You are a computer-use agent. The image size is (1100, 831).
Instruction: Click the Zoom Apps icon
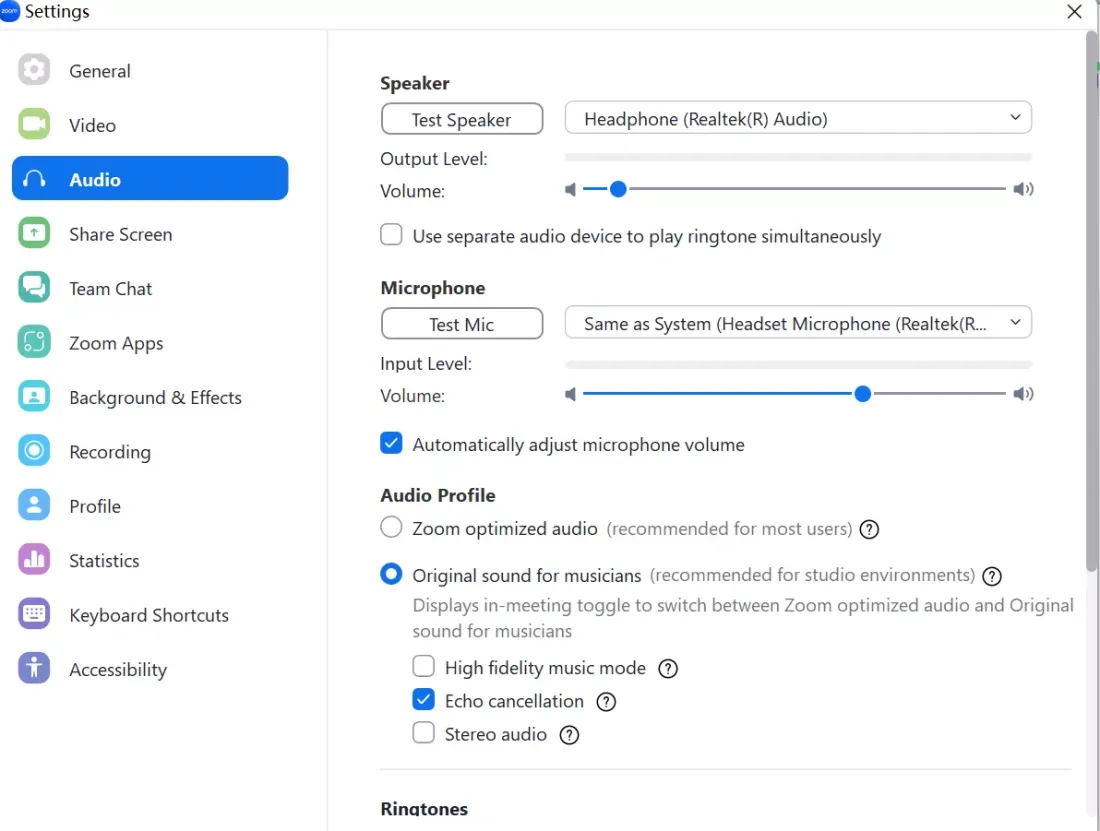34,342
